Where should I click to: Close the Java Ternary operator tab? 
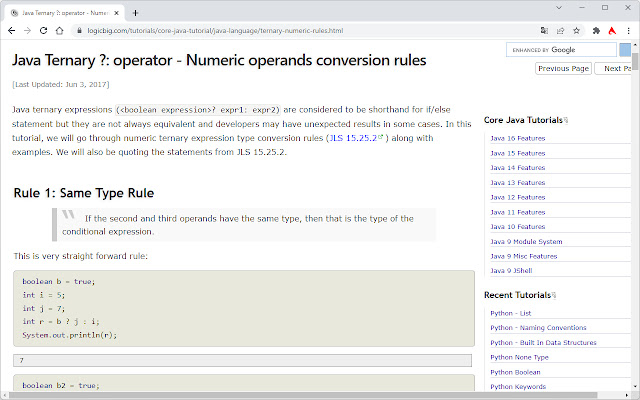(114, 12)
